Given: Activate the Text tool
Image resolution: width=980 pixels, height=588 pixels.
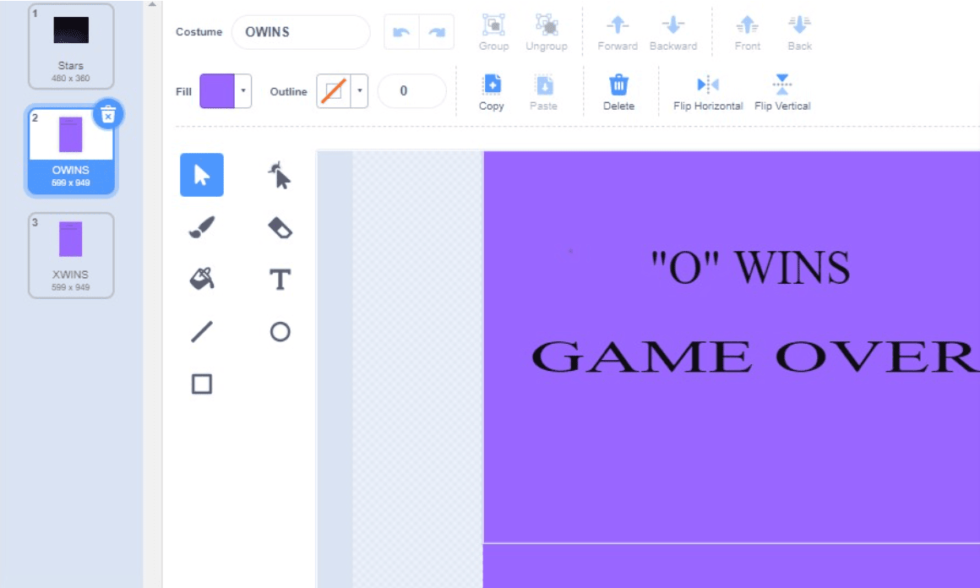Looking at the screenshot, I should point(279,278).
